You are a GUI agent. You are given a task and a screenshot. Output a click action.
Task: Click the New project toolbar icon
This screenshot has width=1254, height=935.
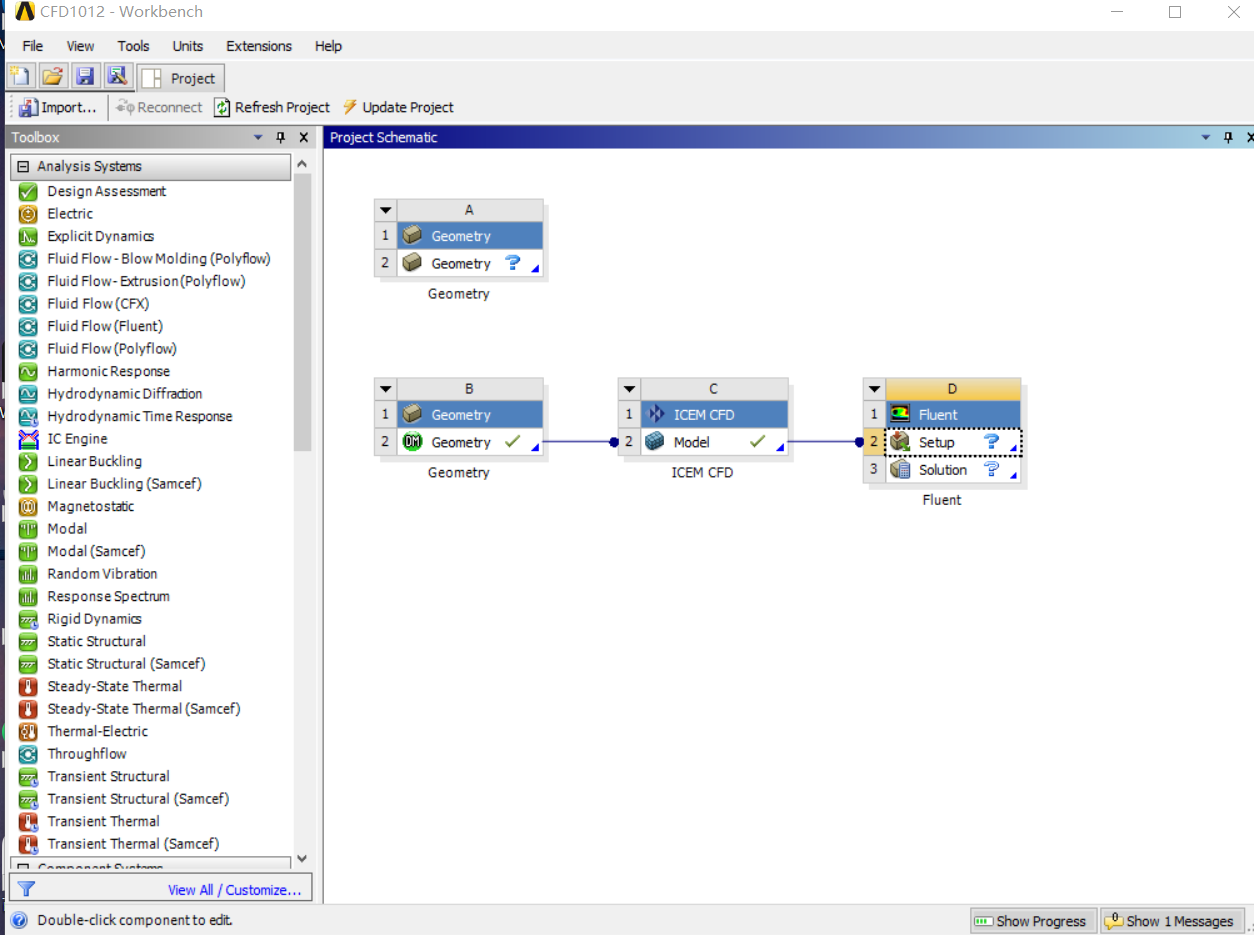click(x=21, y=77)
